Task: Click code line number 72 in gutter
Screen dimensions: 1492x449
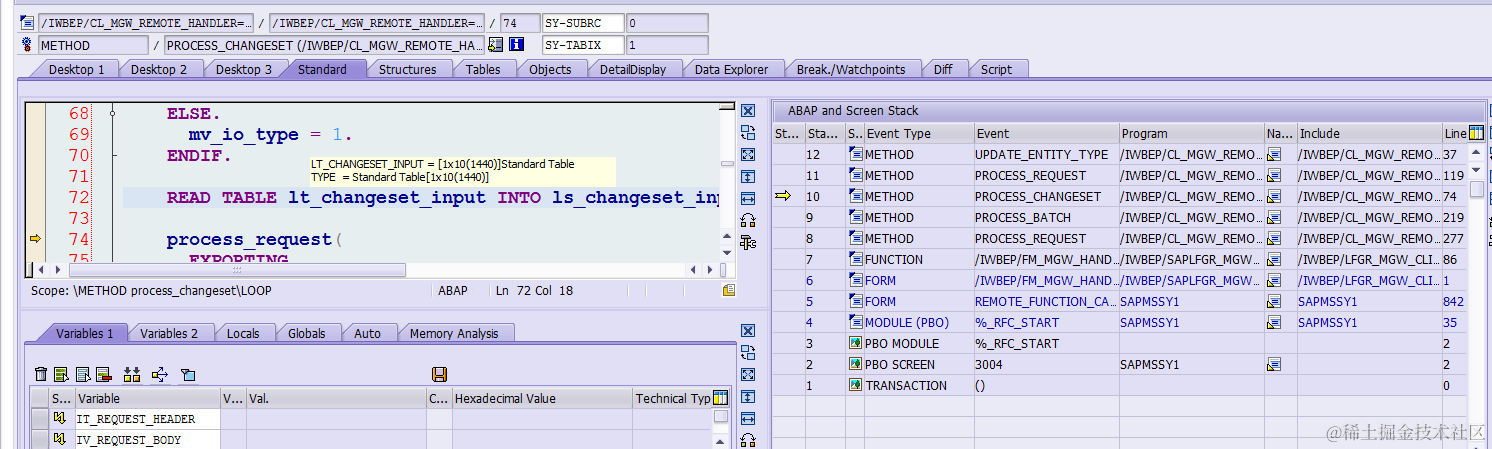Action: click(x=78, y=197)
